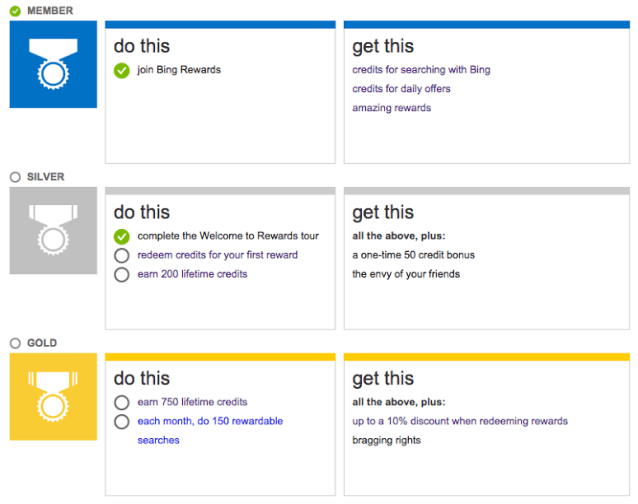Open 'credits for daily offers' link
638x504 pixels.
tap(401, 89)
